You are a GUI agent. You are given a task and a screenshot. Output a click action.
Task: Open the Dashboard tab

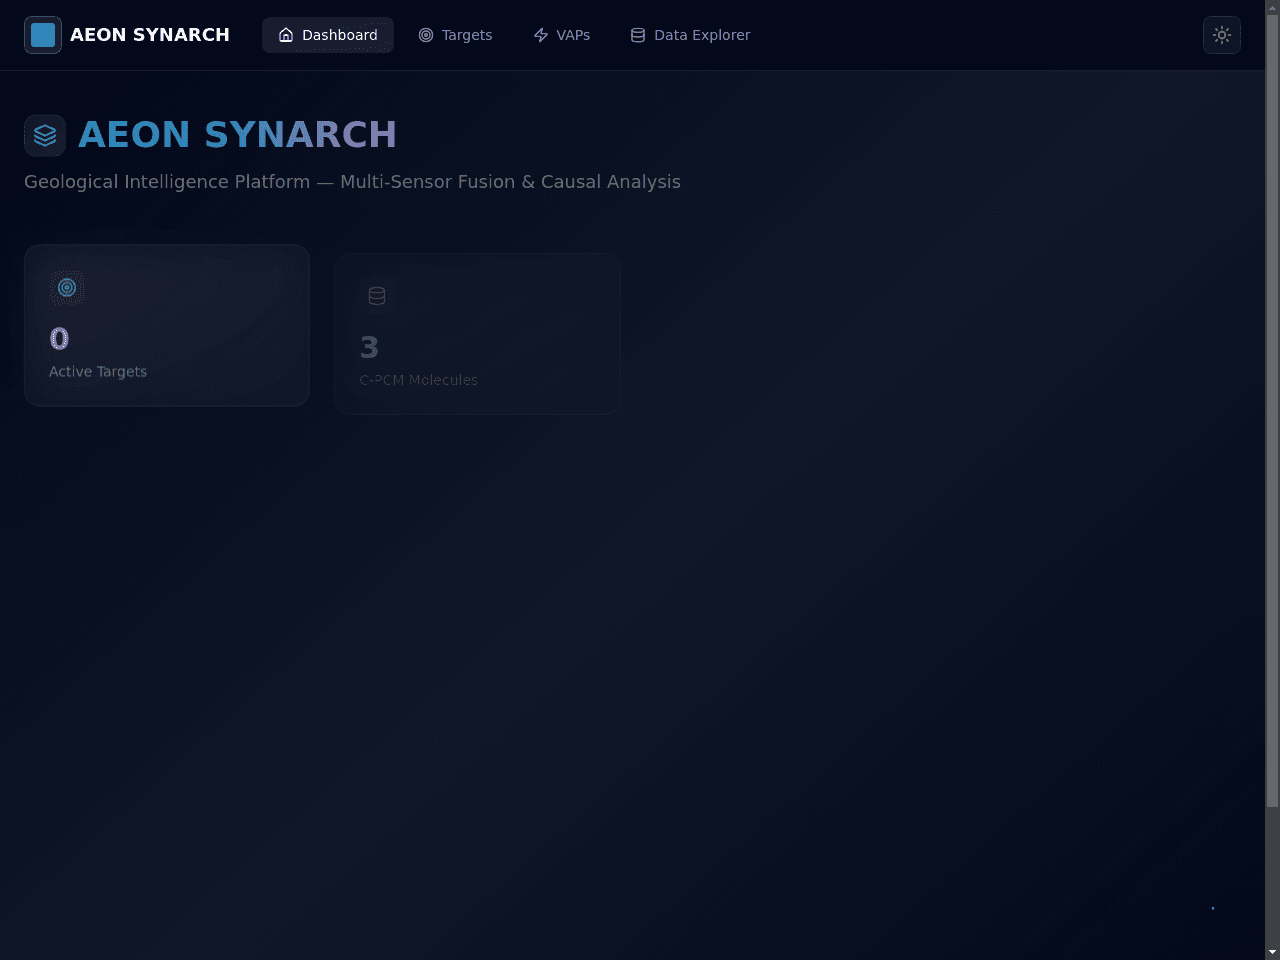pos(328,35)
